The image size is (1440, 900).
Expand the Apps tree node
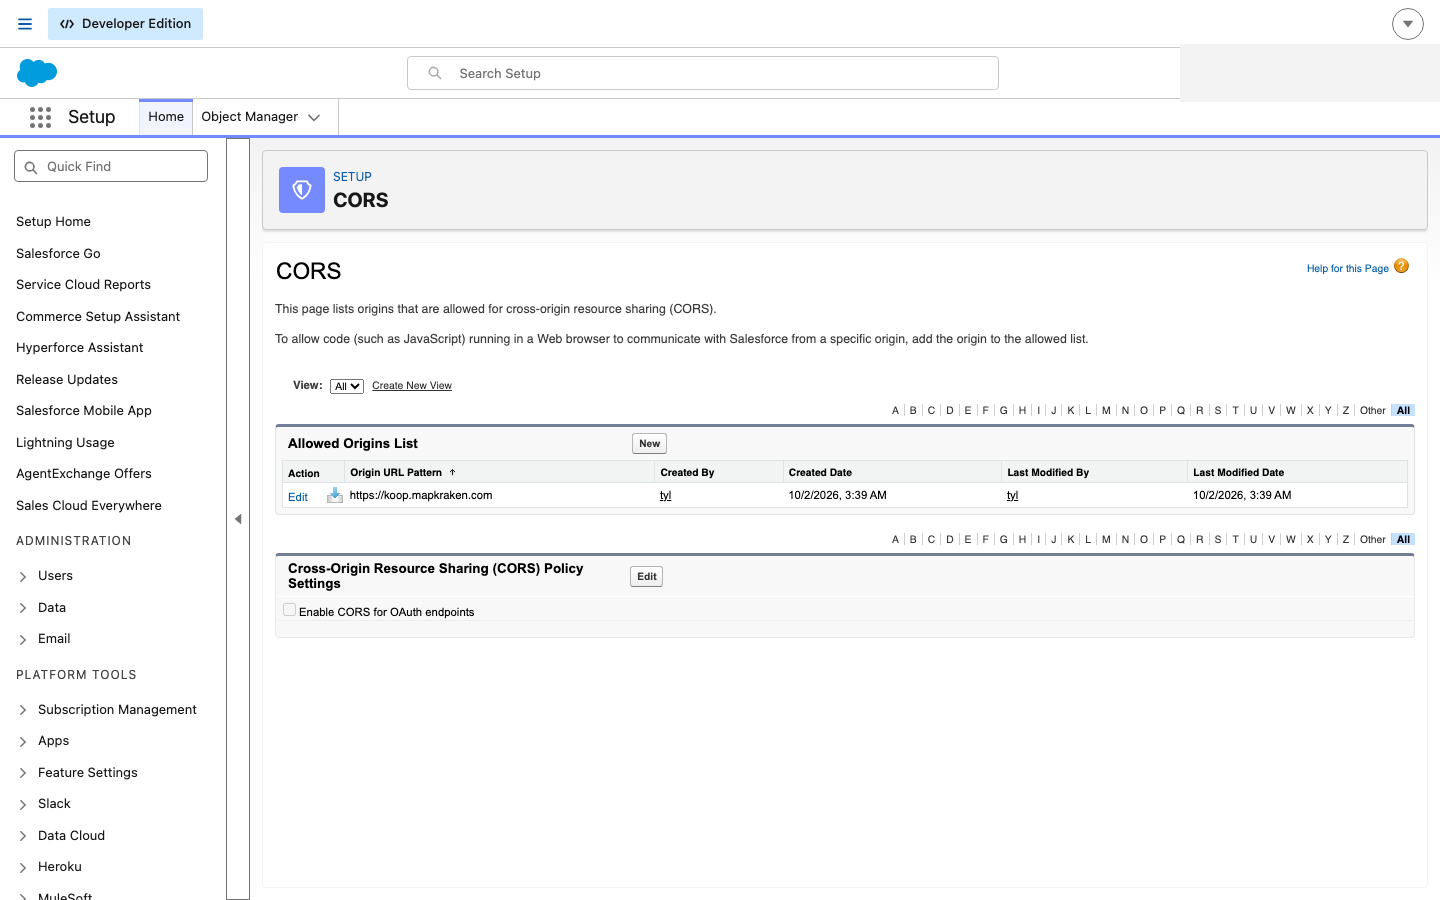23,742
